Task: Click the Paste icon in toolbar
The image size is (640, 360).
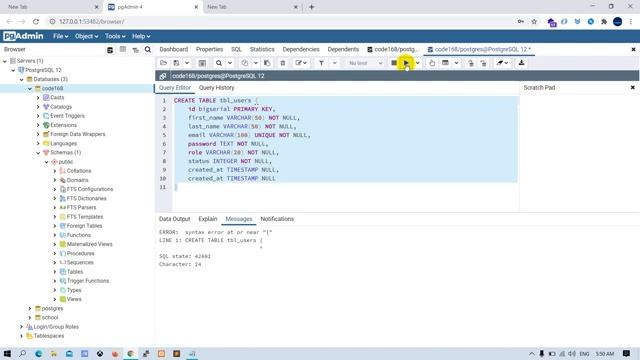Action: [x=267, y=63]
